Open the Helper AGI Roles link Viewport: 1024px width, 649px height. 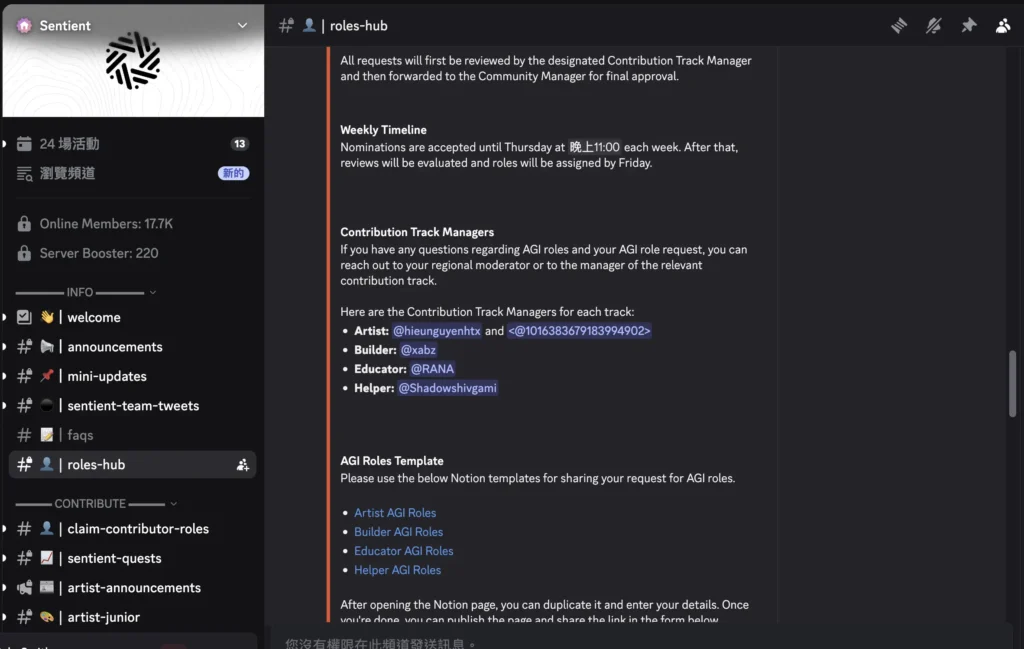click(397, 570)
